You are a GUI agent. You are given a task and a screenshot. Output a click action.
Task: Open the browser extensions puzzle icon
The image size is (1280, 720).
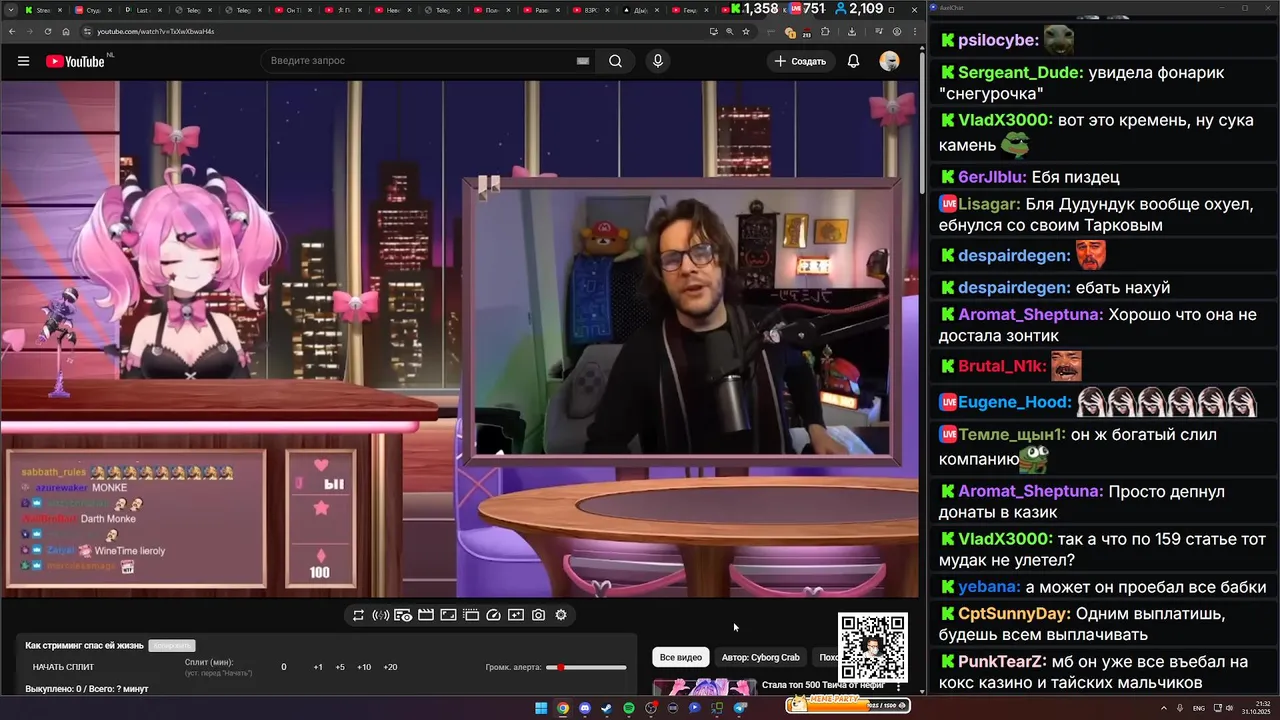coord(825,31)
